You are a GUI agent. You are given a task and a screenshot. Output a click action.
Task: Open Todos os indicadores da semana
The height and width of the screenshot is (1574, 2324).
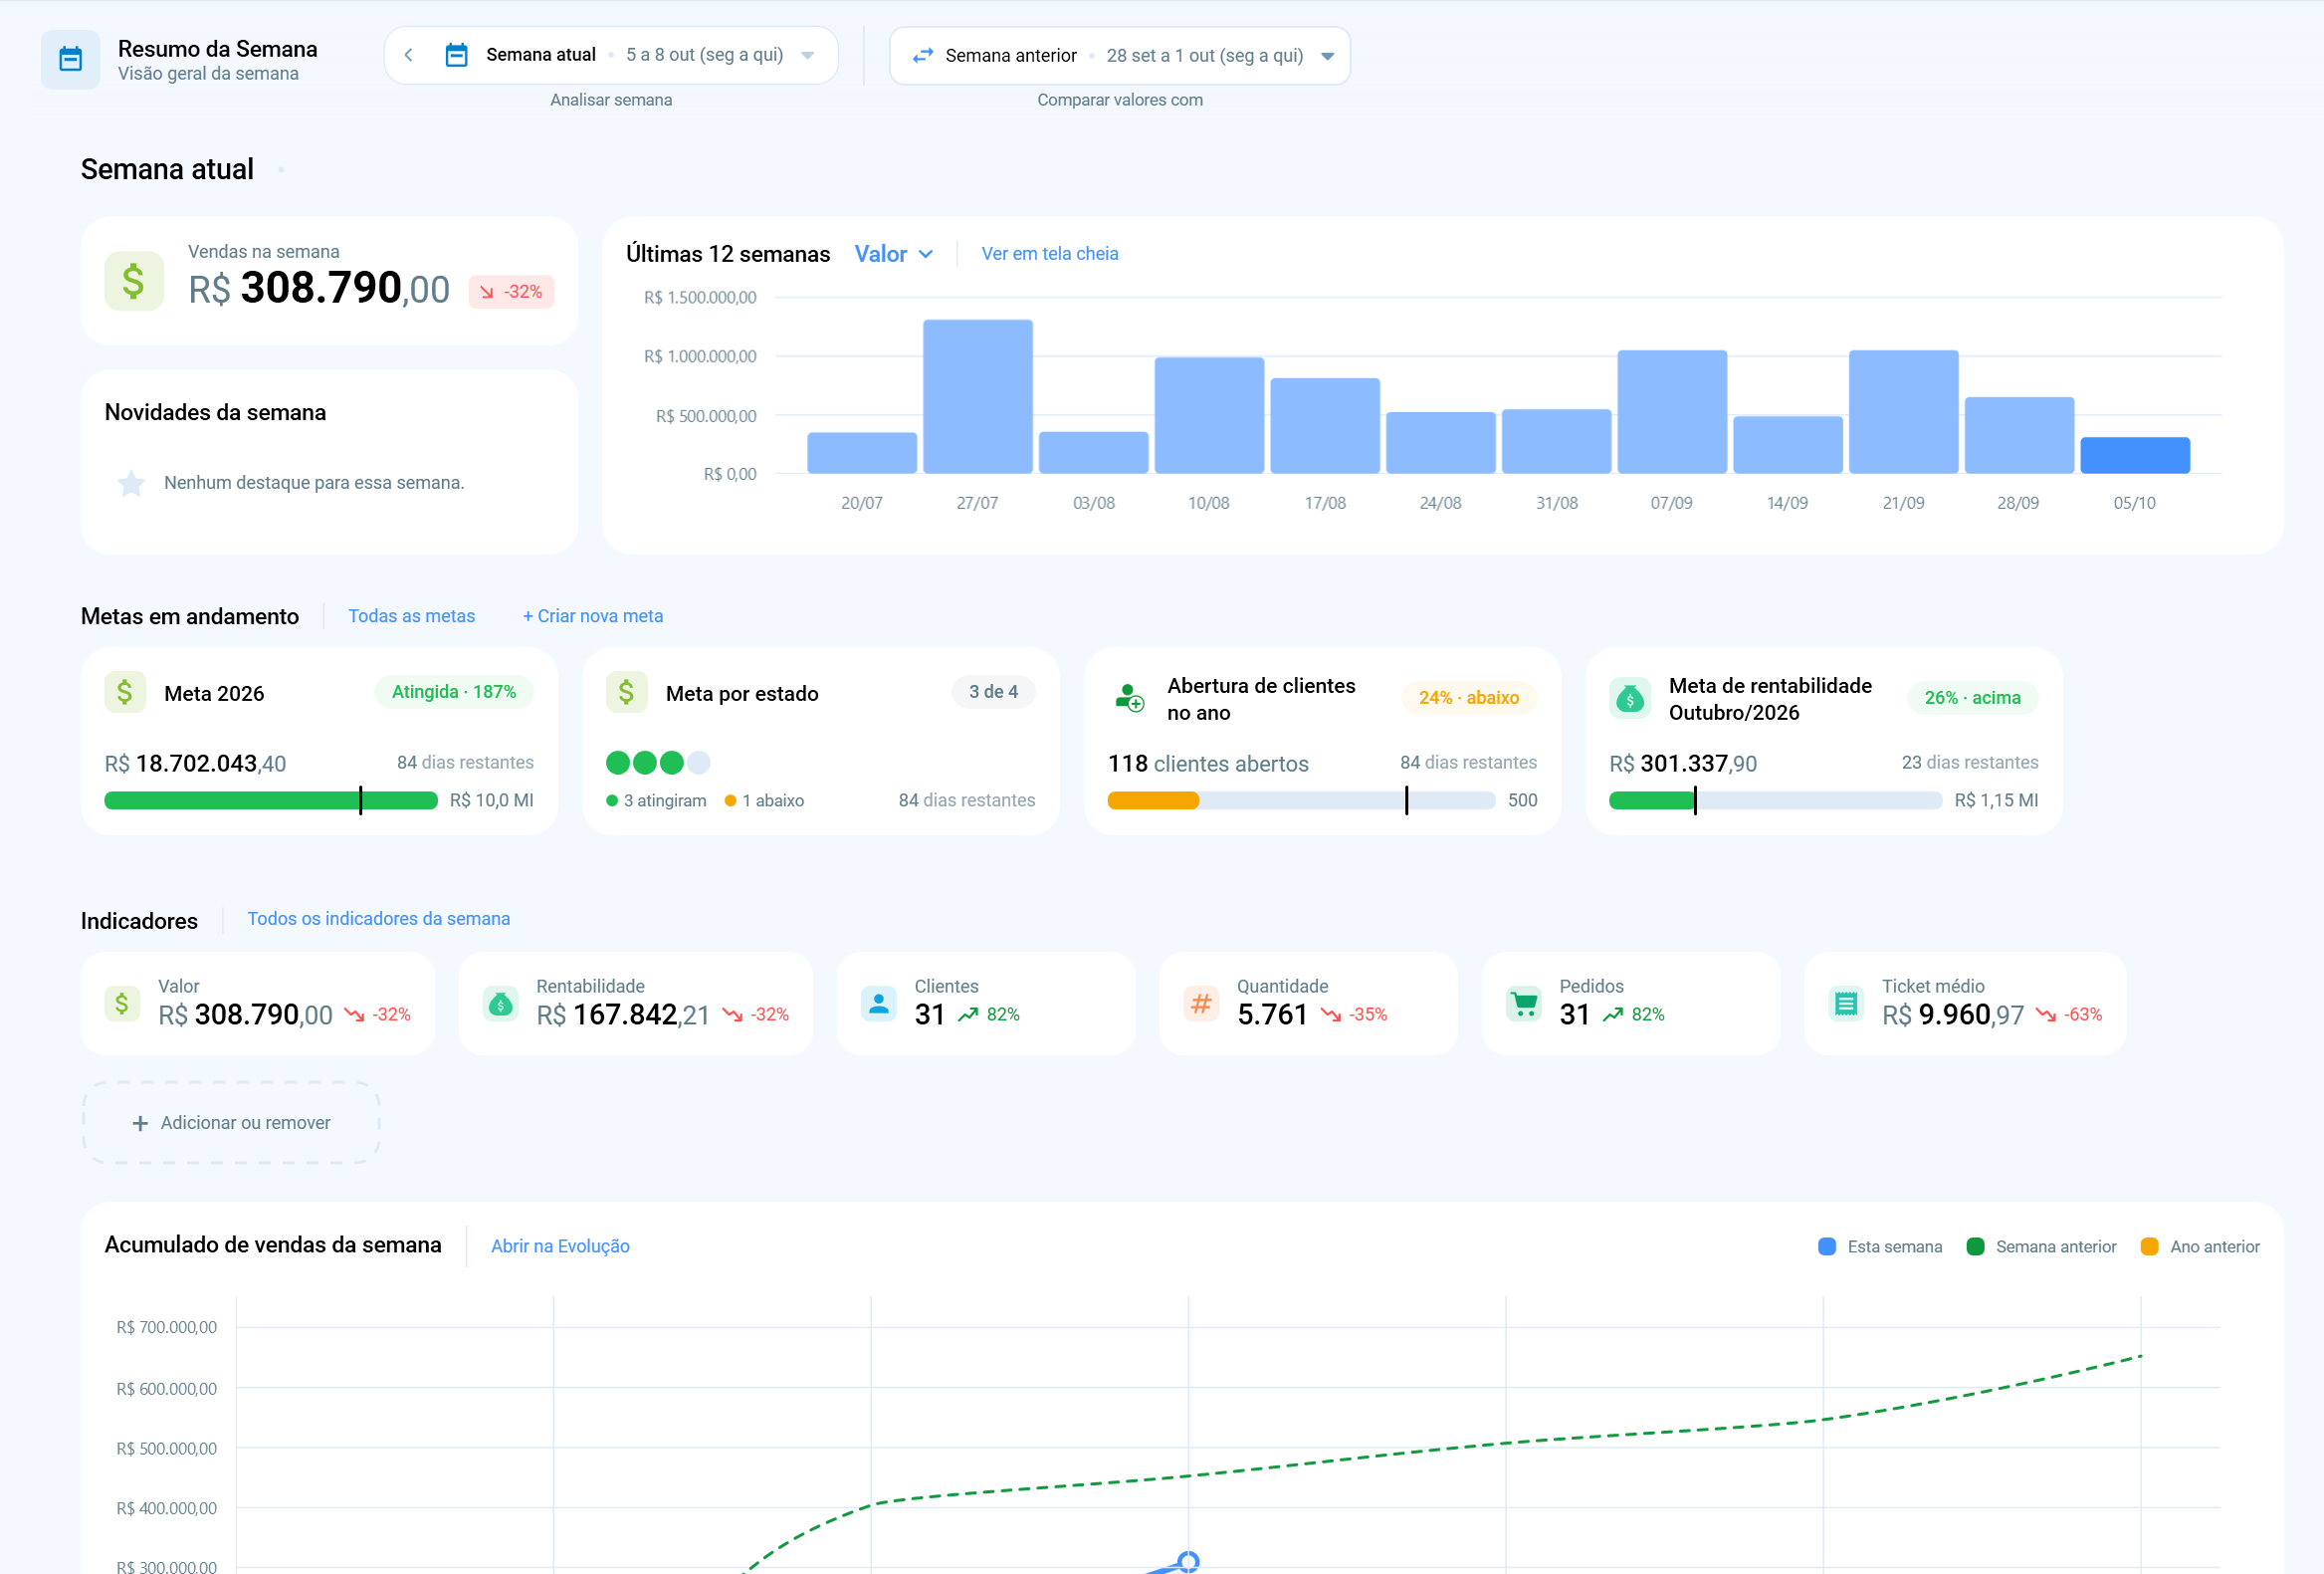(379, 919)
